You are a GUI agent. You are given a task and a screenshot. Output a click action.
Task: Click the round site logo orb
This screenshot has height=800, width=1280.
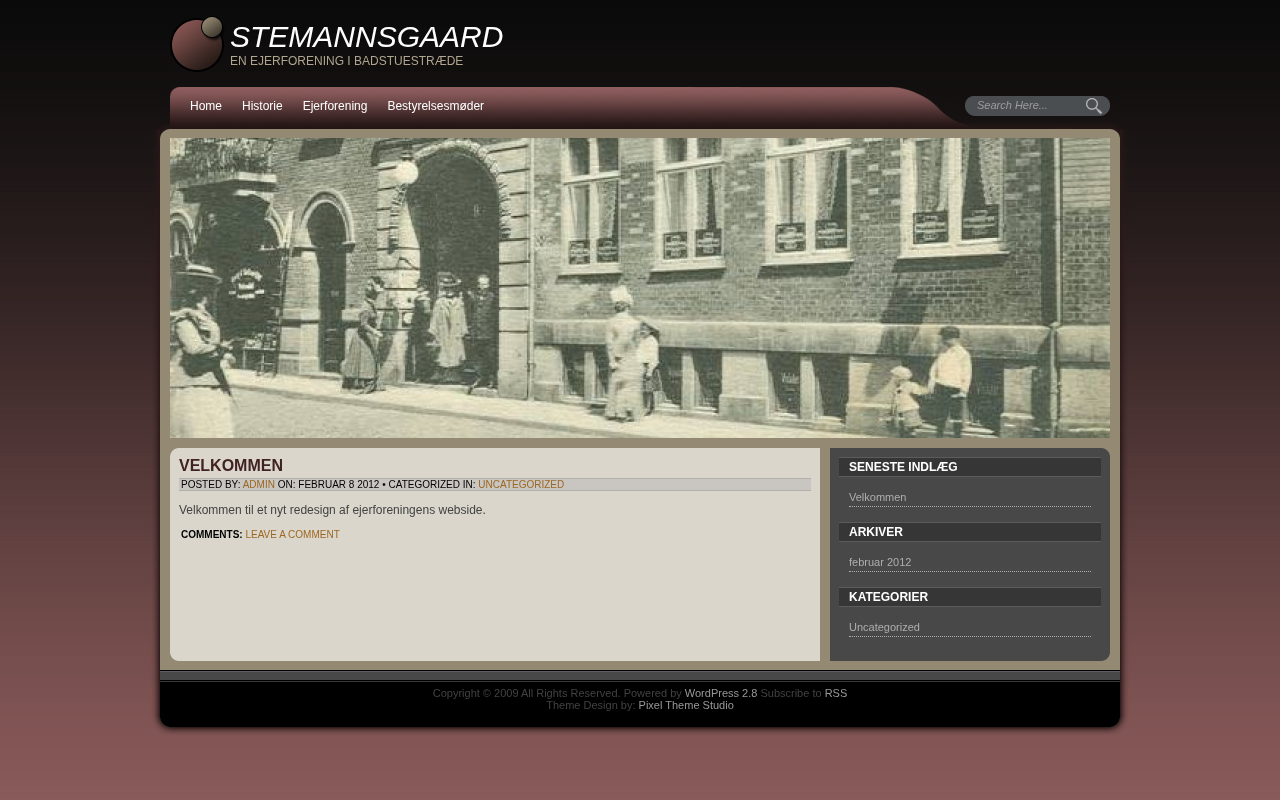(196, 45)
